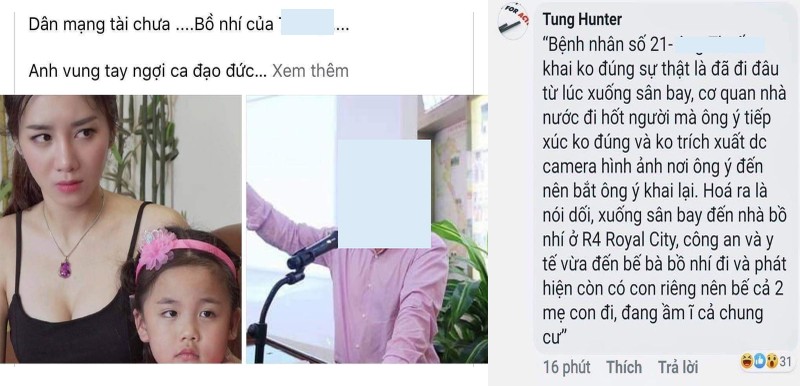Expand post text with Xem thêm
800x386 pixels.
coord(310,71)
